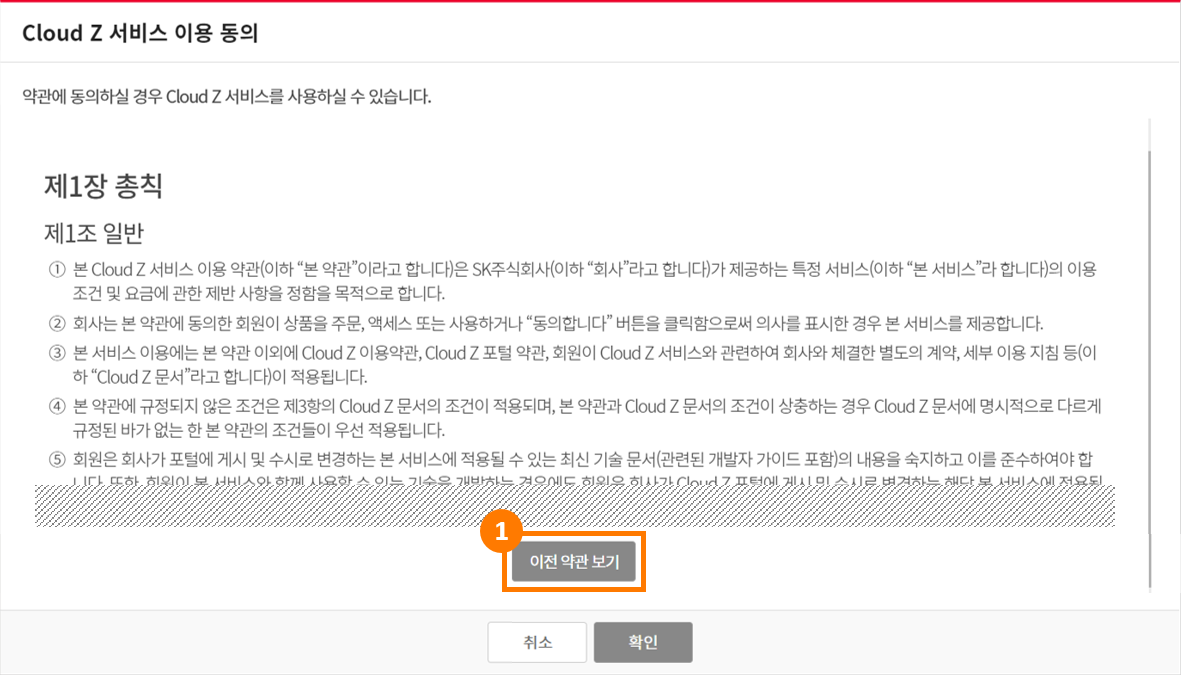Click the 제1조 일반 article heading

pos(93,233)
